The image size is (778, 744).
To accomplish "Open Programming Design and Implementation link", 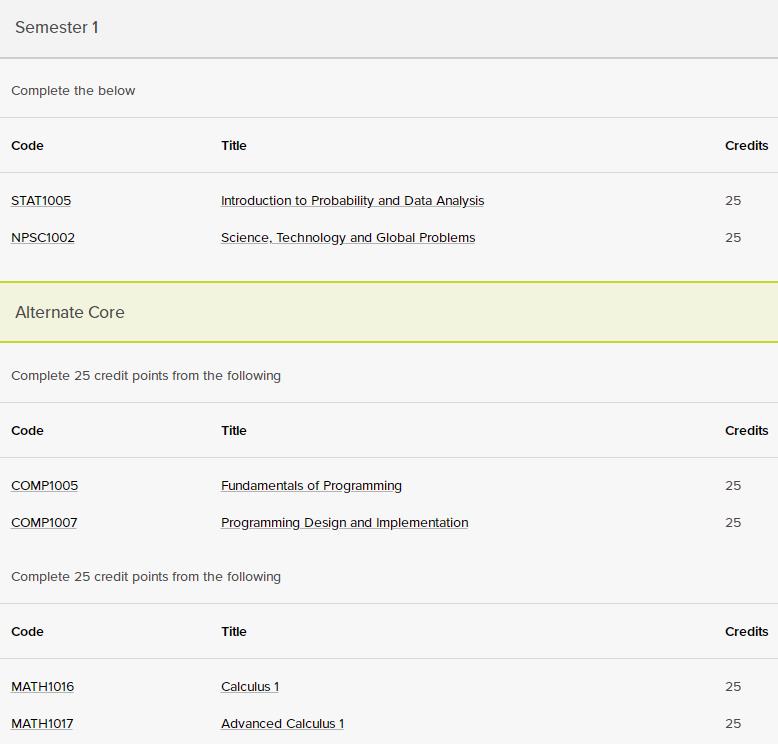I will [344, 523].
